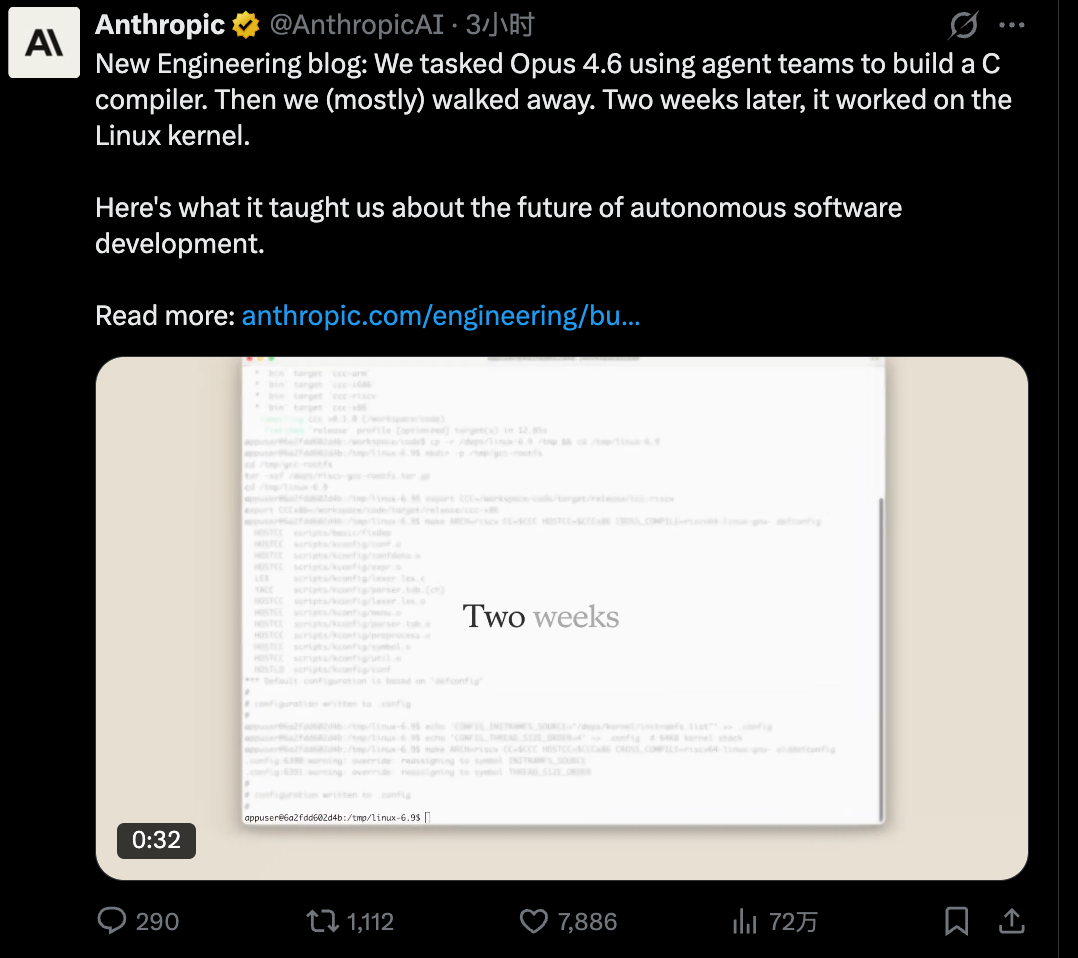
Task: Click the Anthropic AI logo avatar
Action: tap(43, 42)
